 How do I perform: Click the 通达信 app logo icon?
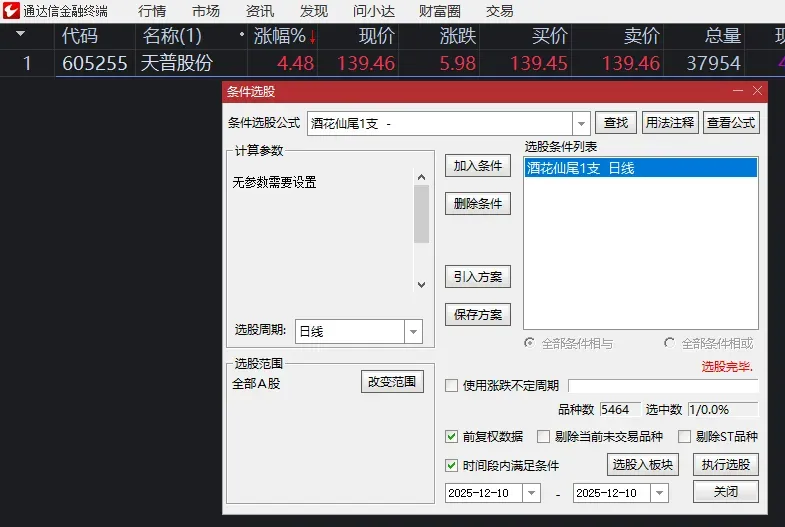click(11, 11)
